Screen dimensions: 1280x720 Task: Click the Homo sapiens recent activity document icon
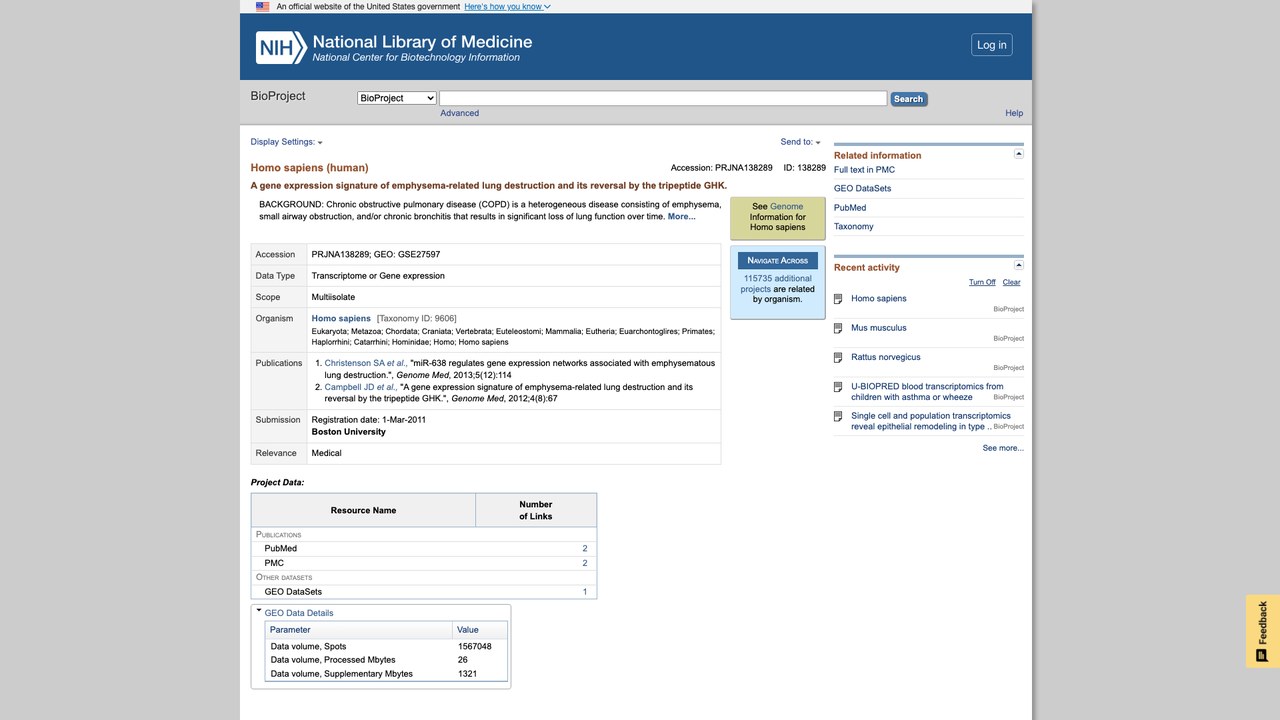click(838, 299)
